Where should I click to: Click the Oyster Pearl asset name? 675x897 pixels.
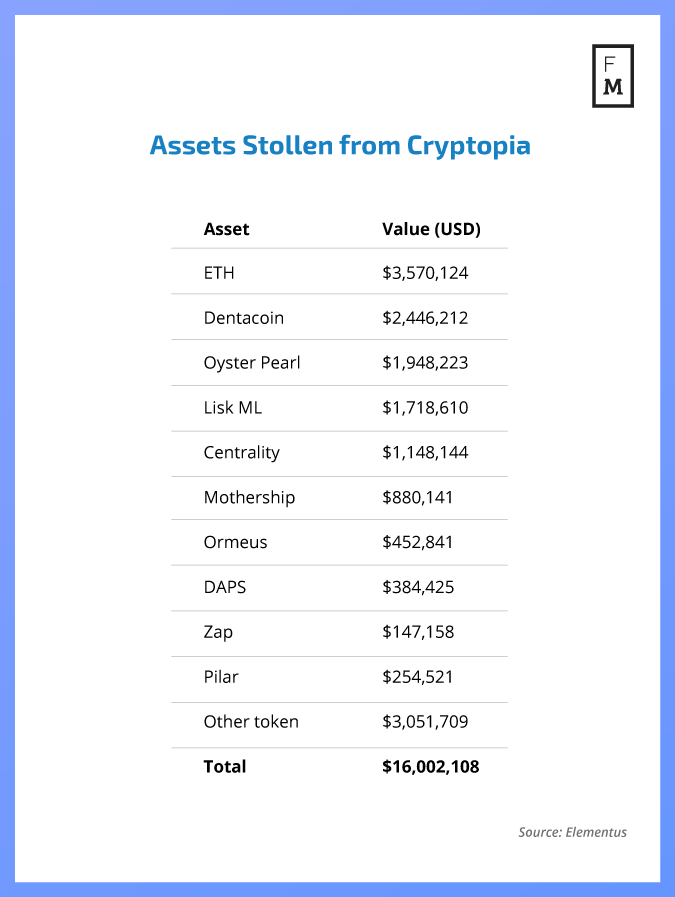click(252, 363)
